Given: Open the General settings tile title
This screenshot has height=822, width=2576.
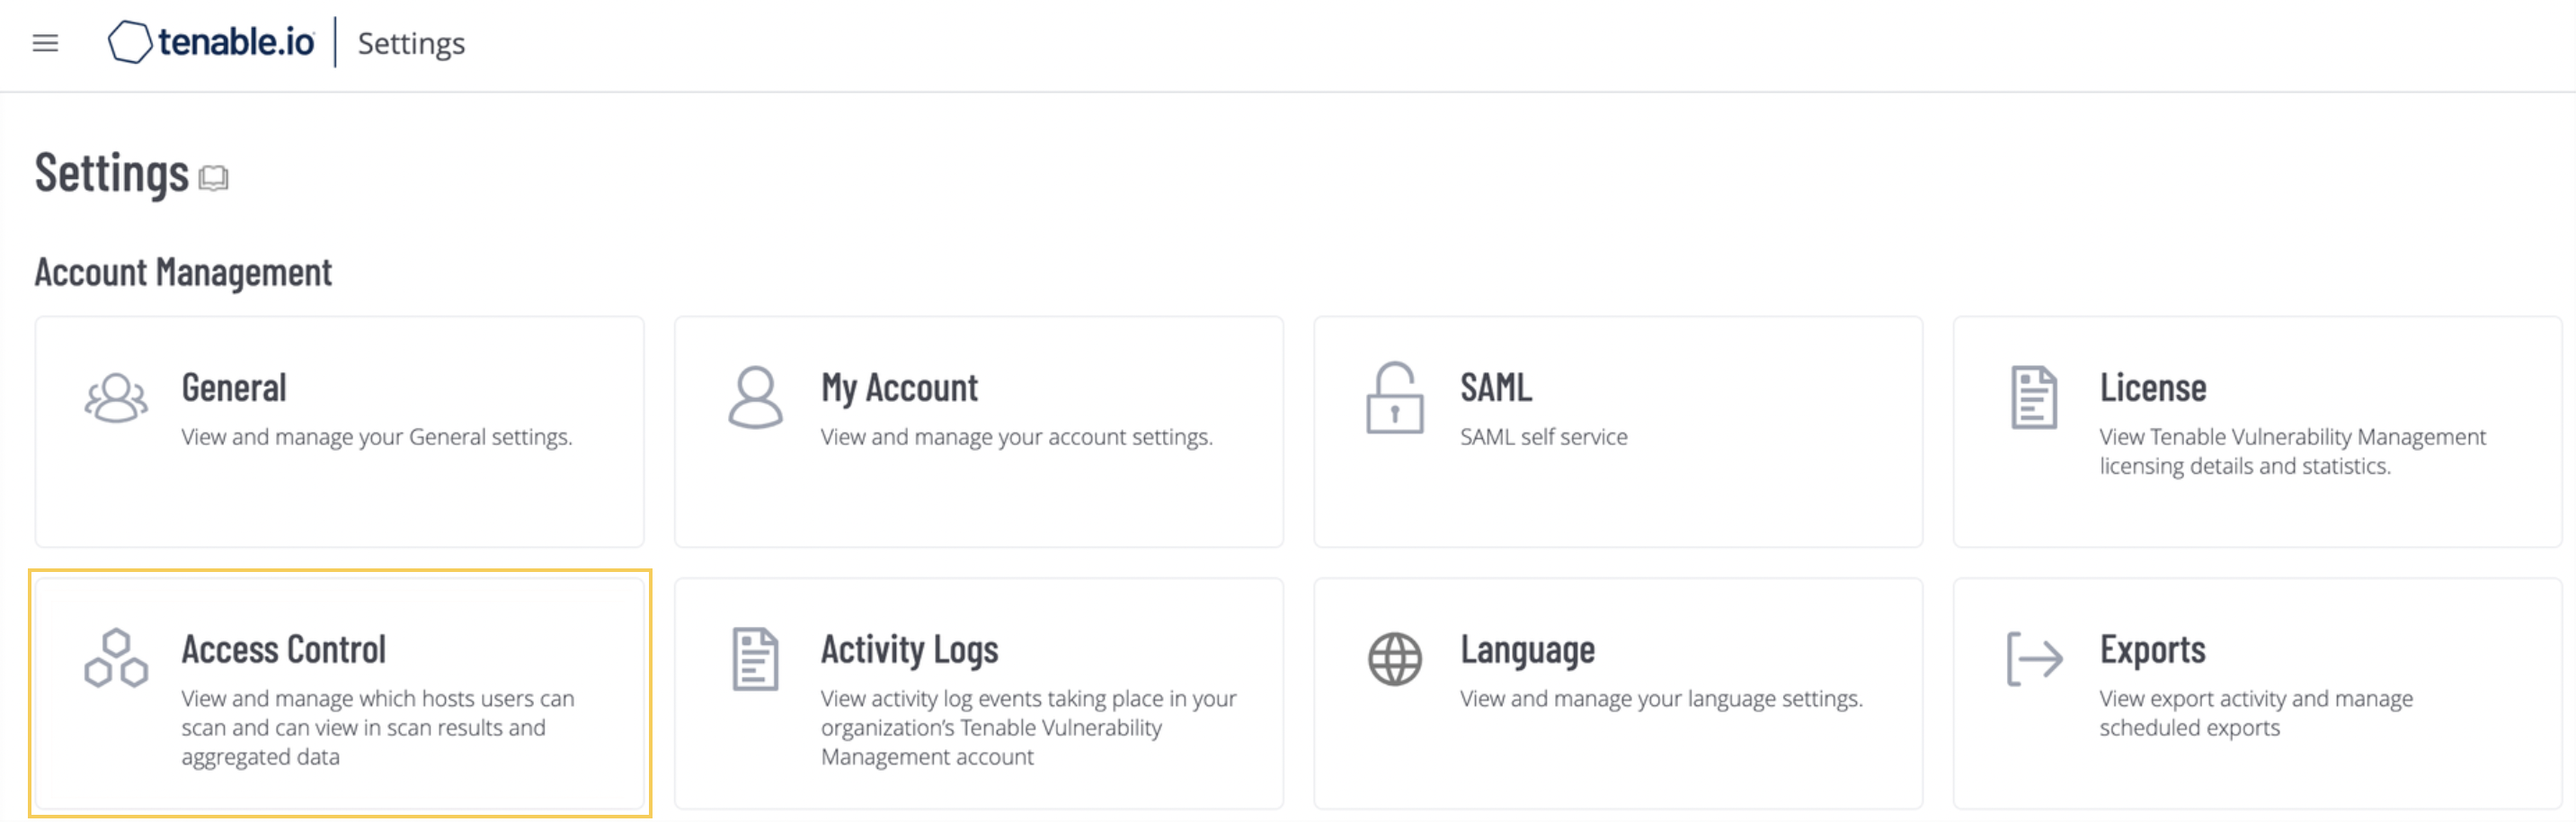Looking at the screenshot, I should (x=234, y=388).
